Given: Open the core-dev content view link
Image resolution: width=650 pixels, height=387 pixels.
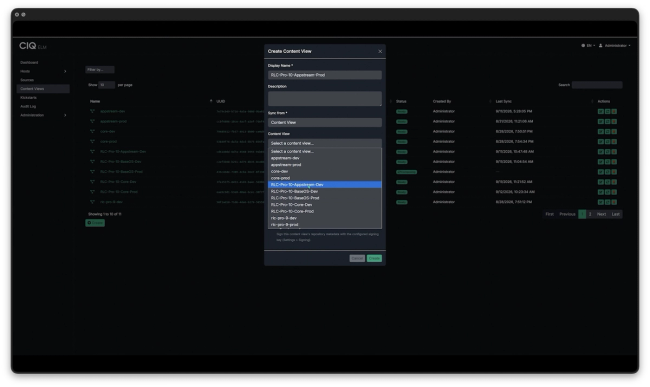Looking at the screenshot, I should click(107, 131).
